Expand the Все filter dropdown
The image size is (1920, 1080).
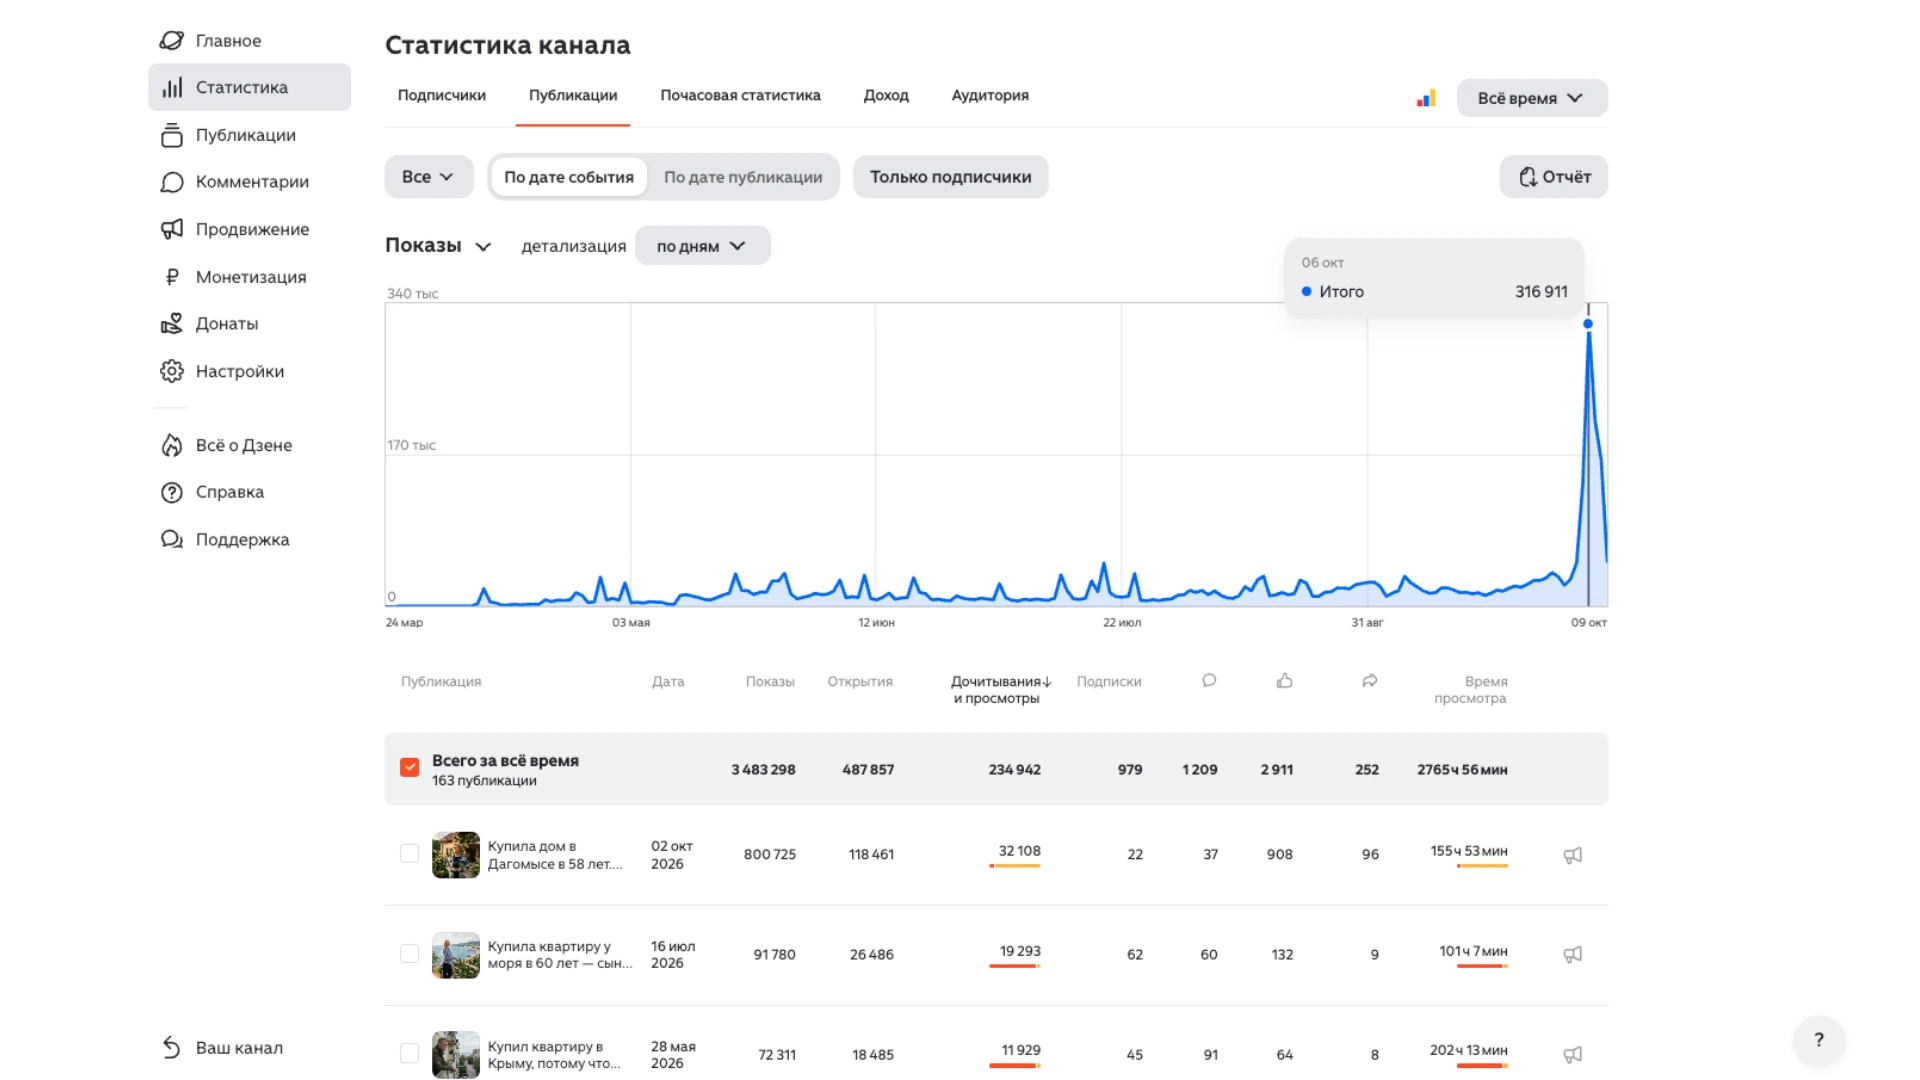(428, 177)
